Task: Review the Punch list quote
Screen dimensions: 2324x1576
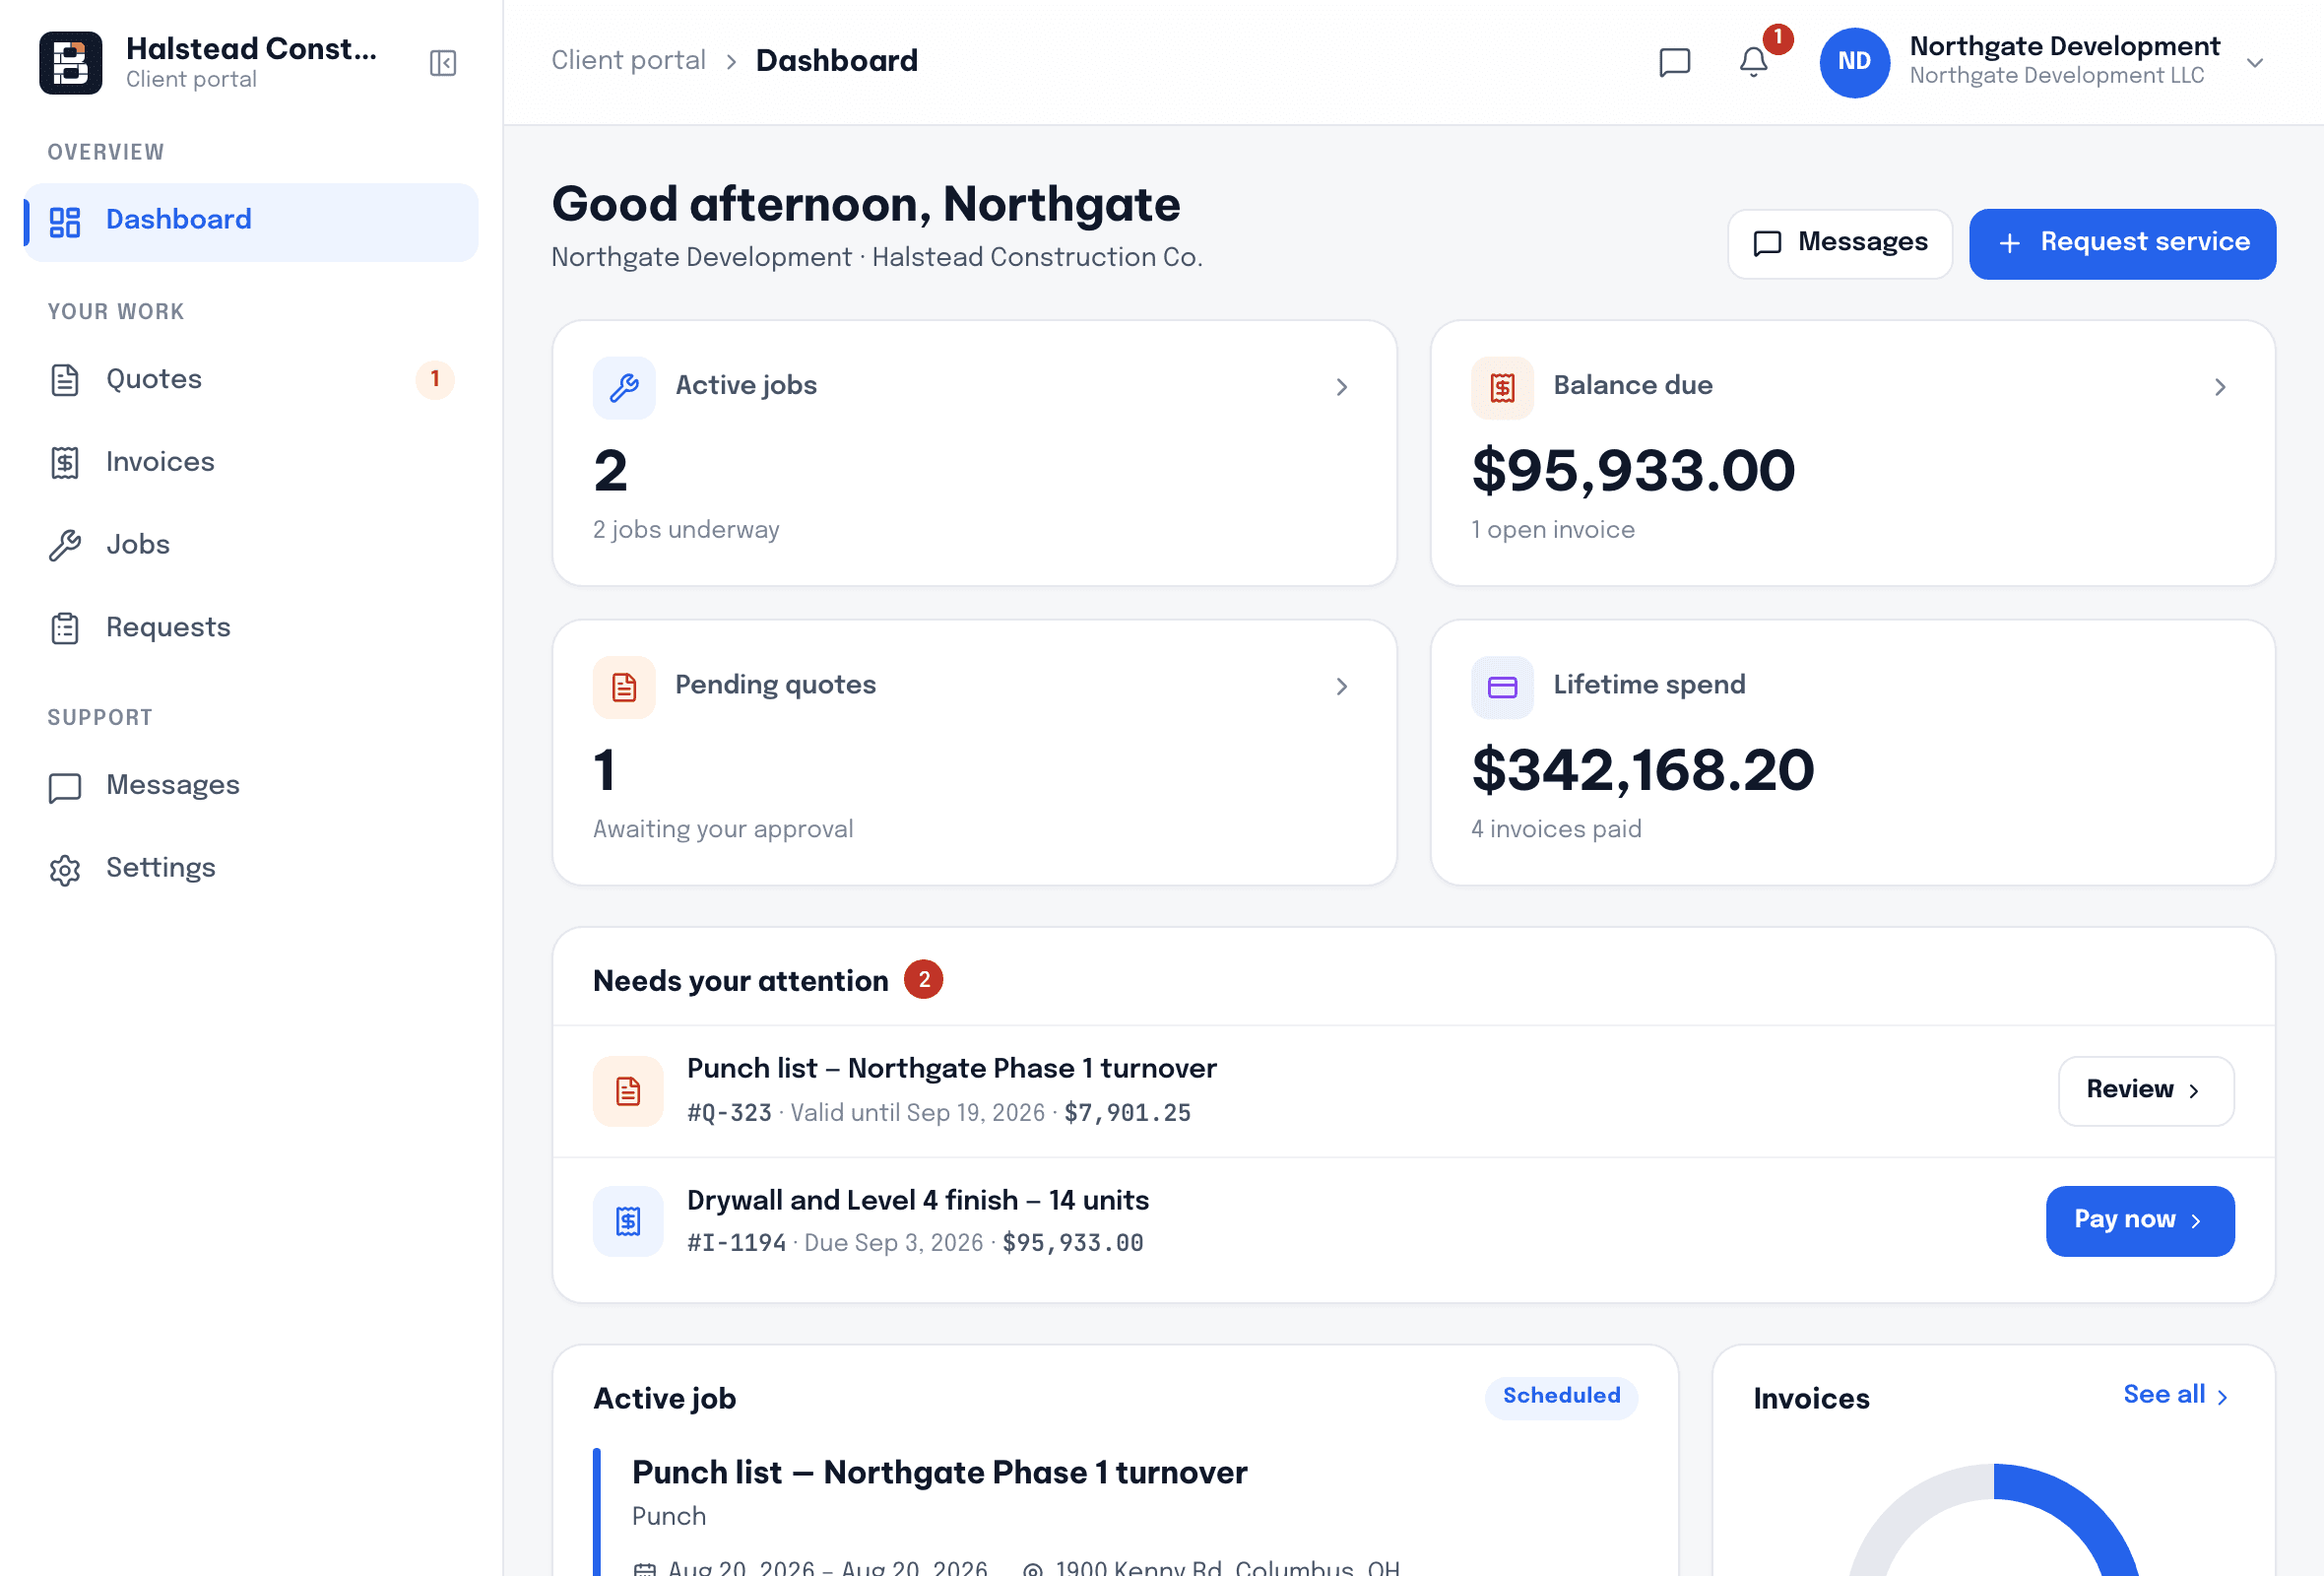Action: coord(2146,1091)
